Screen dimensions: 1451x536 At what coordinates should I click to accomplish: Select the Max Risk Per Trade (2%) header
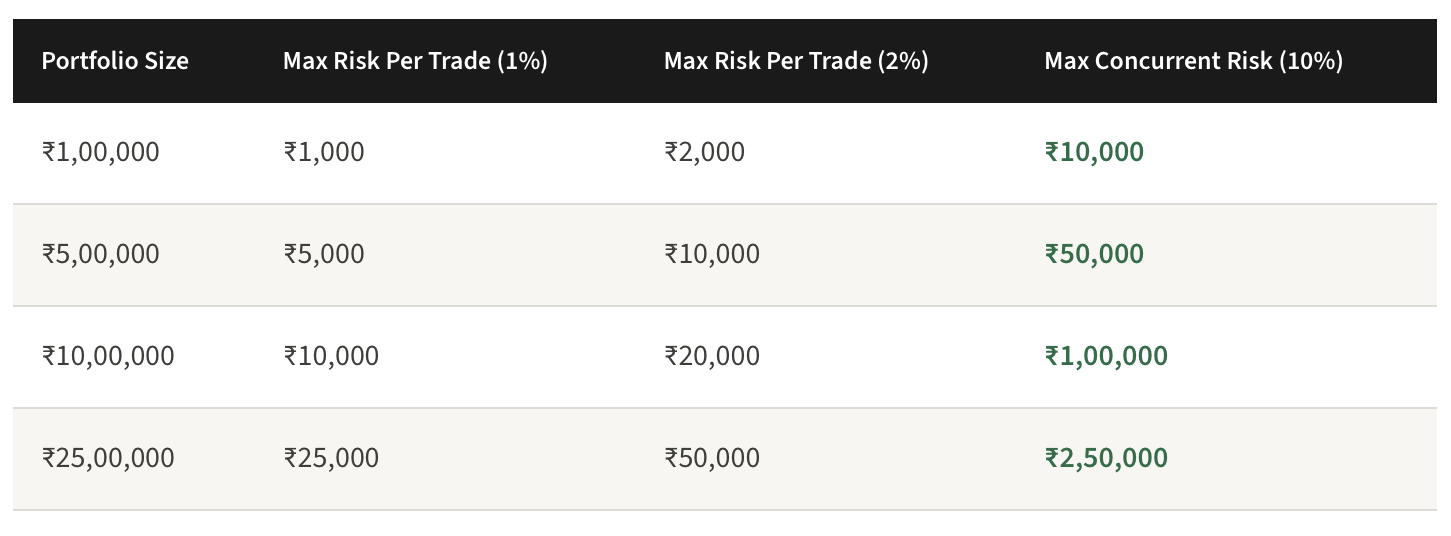pyautogui.click(x=796, y=61)
